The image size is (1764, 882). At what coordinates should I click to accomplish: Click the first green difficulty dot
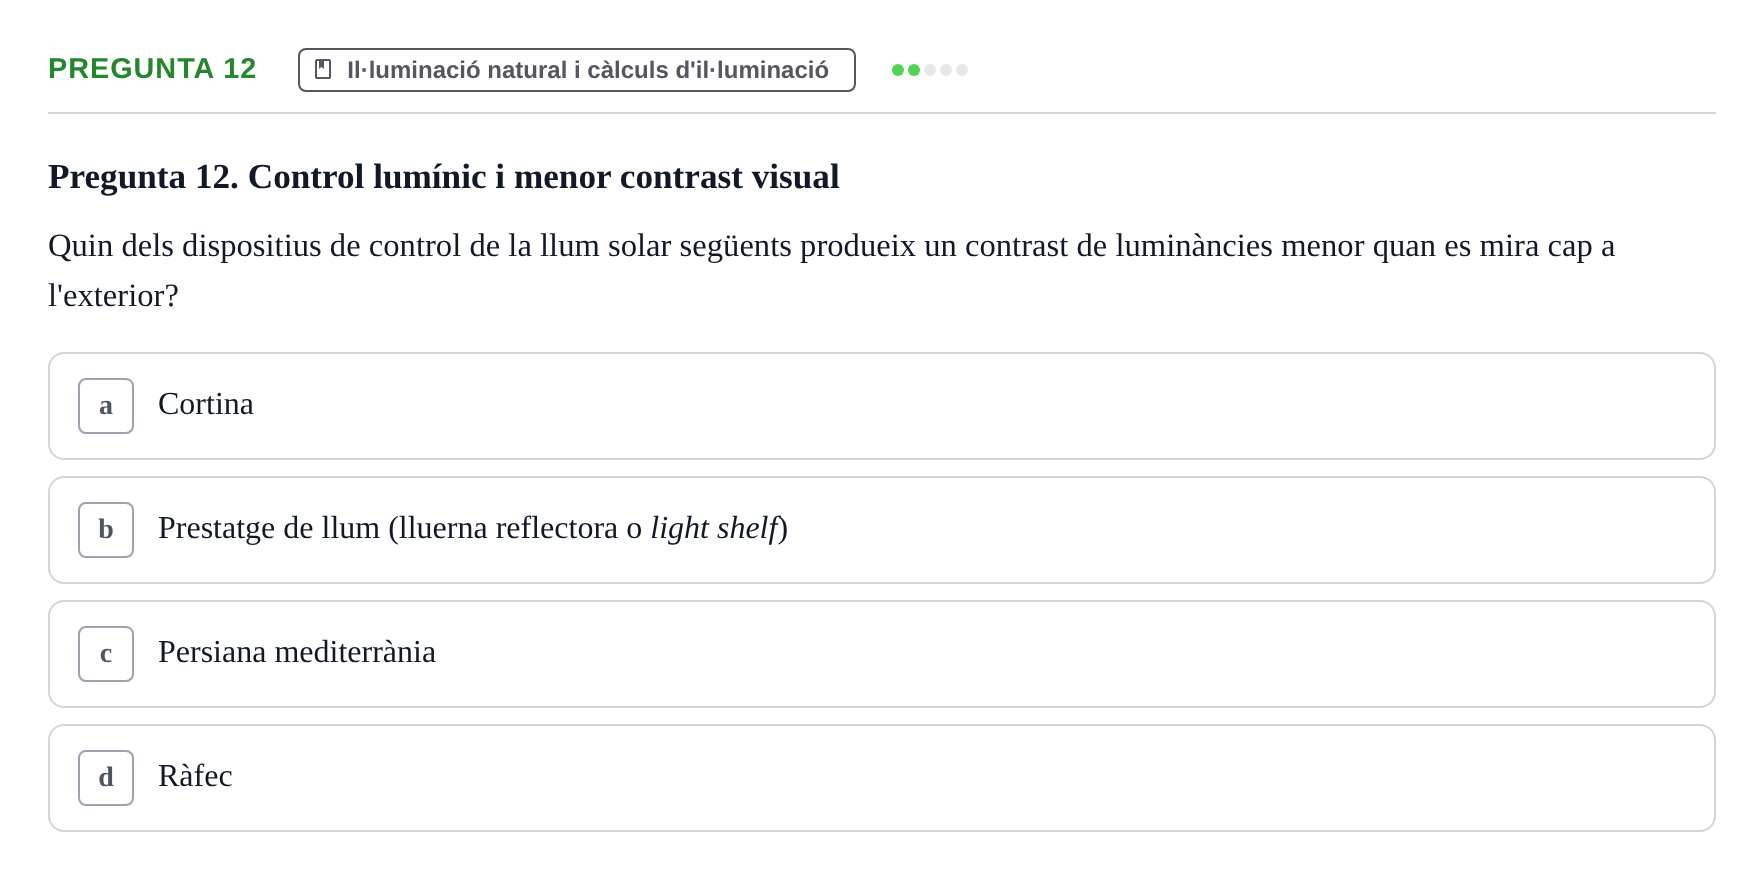click(898, 70)
